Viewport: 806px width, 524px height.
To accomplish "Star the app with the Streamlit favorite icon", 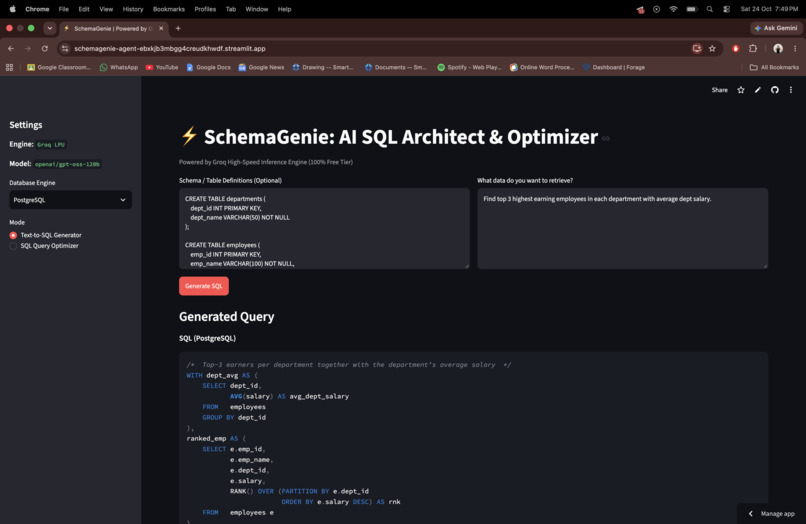I will tap(741, 90).
